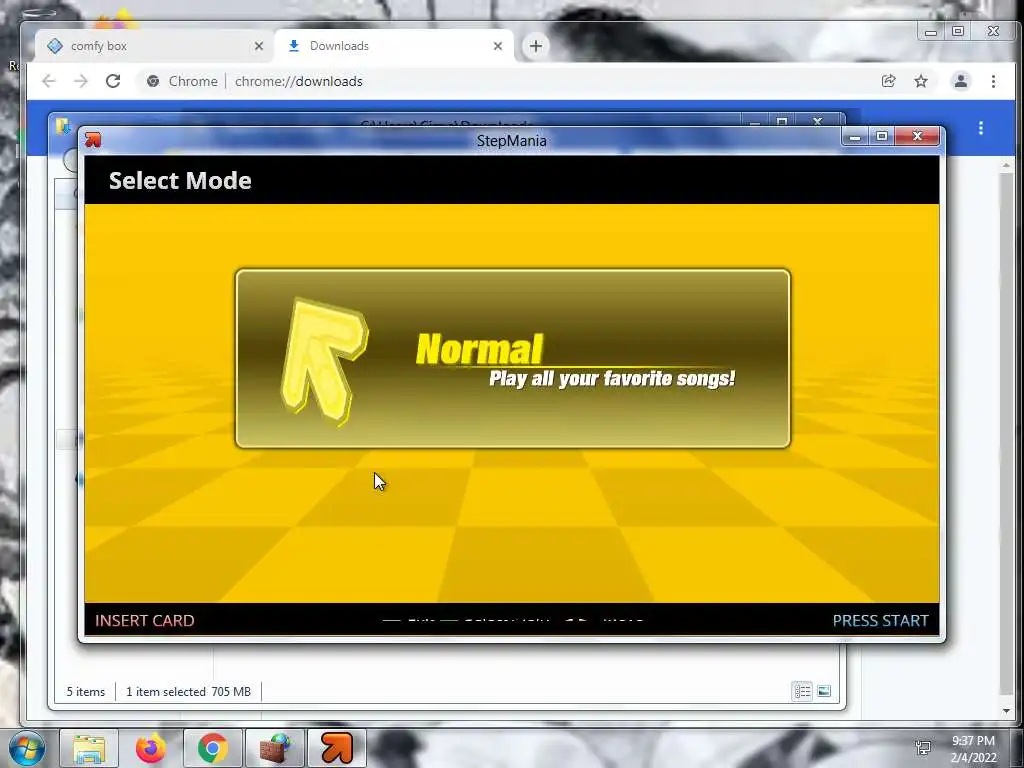Click 5 items in Explorer status bar
Image resolution: width=1024 pixels, height=768 pixels.
(x=86, y=692)
